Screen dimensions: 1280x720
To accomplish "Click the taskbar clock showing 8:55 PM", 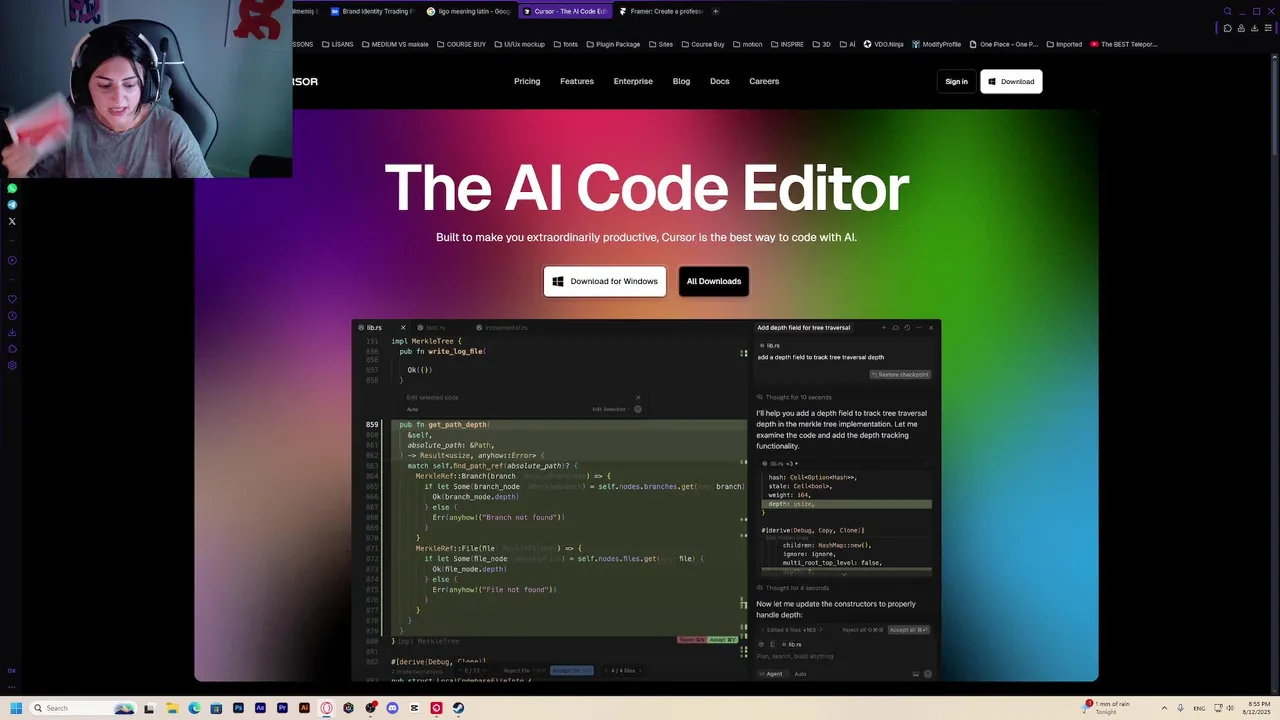I will [1257, 708].
